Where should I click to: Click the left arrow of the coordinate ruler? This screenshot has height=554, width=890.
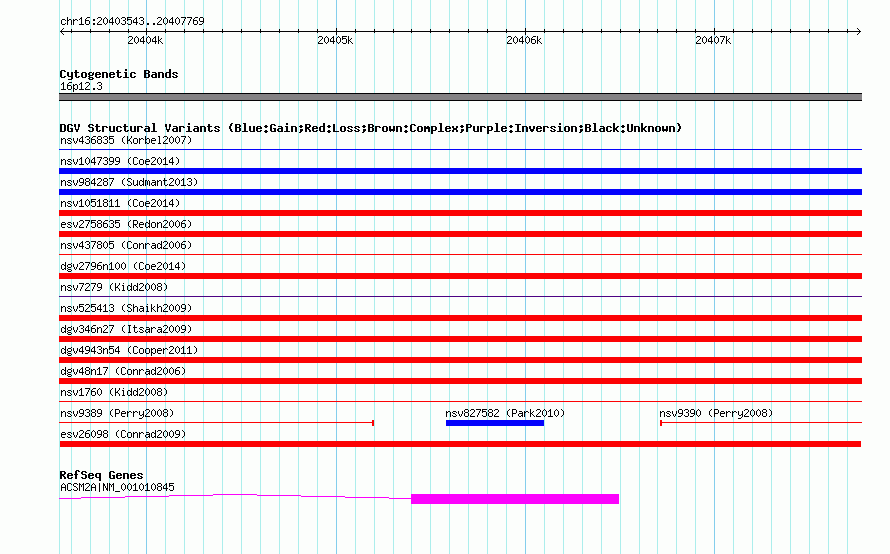62,31
